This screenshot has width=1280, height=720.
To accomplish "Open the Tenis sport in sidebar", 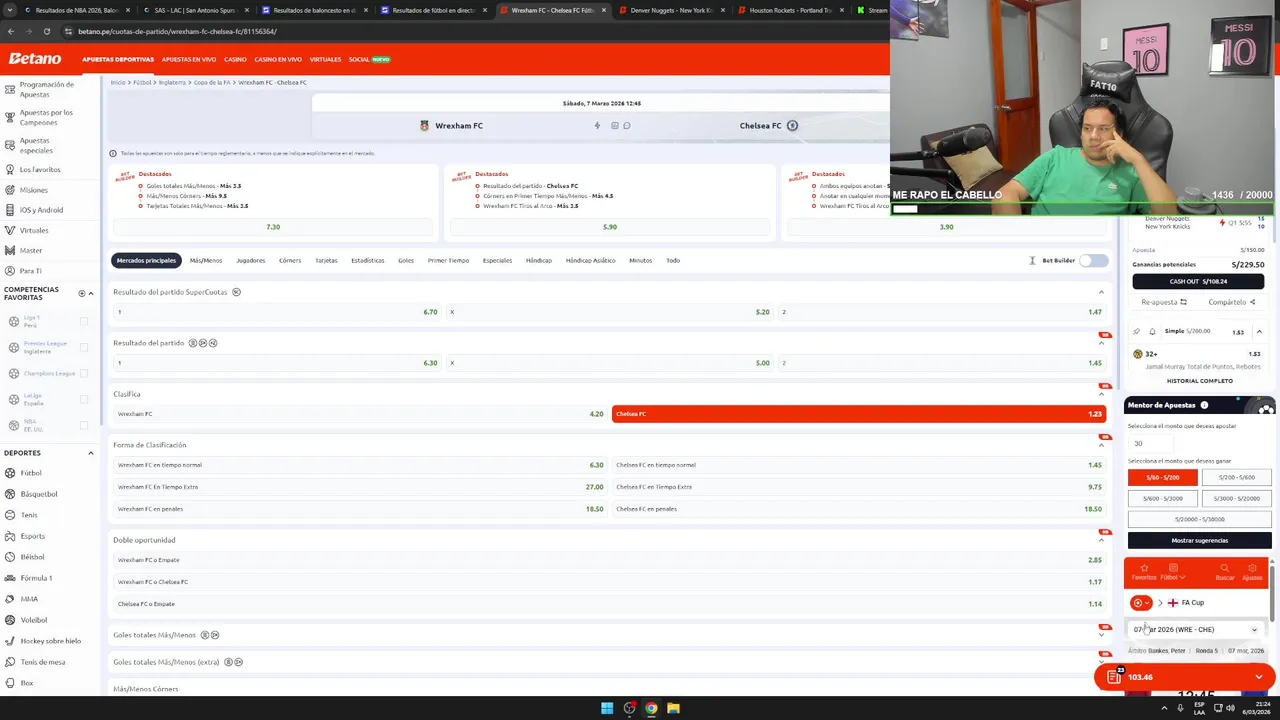I will coord(29,515).
